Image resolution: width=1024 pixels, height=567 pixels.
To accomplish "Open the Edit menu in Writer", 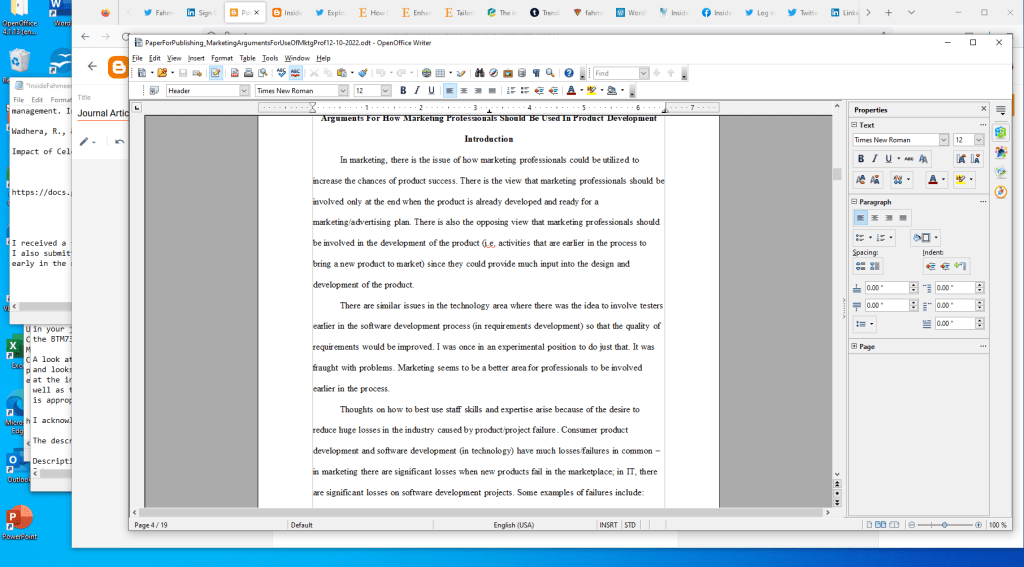I will (155, 58).
